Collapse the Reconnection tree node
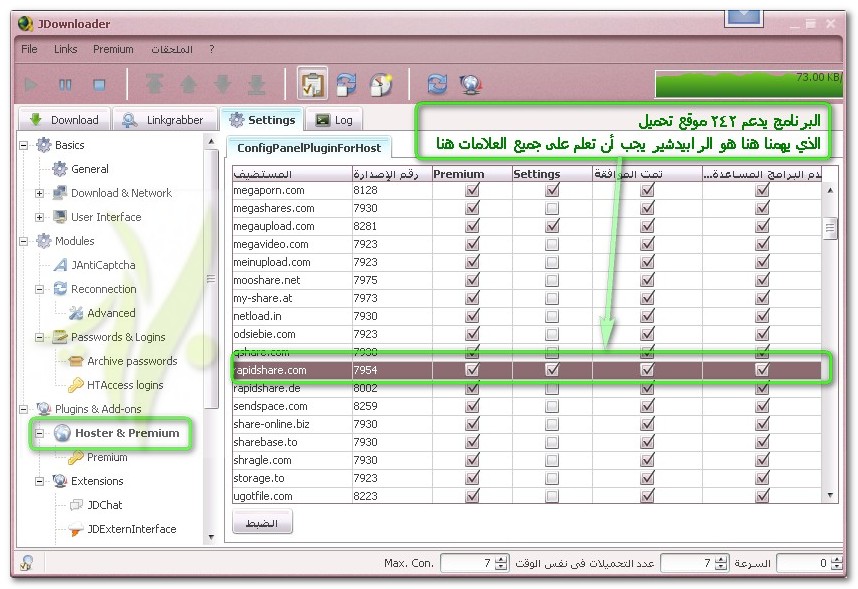This screenshot has width=858, height=589. point(39,289)
